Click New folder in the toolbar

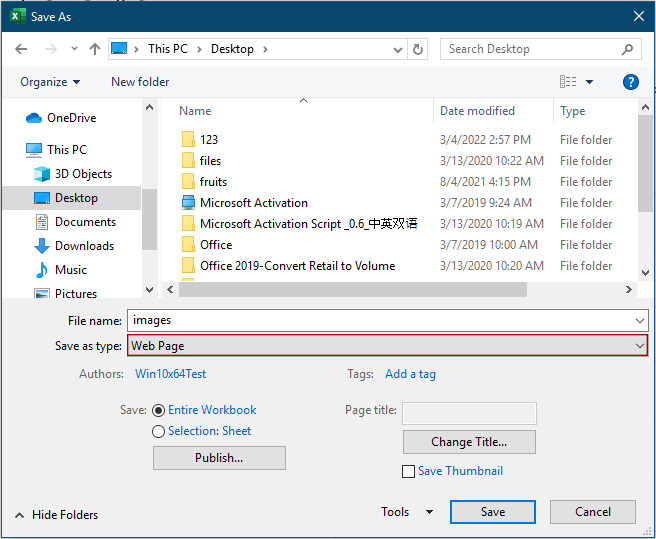pos(140,82)
